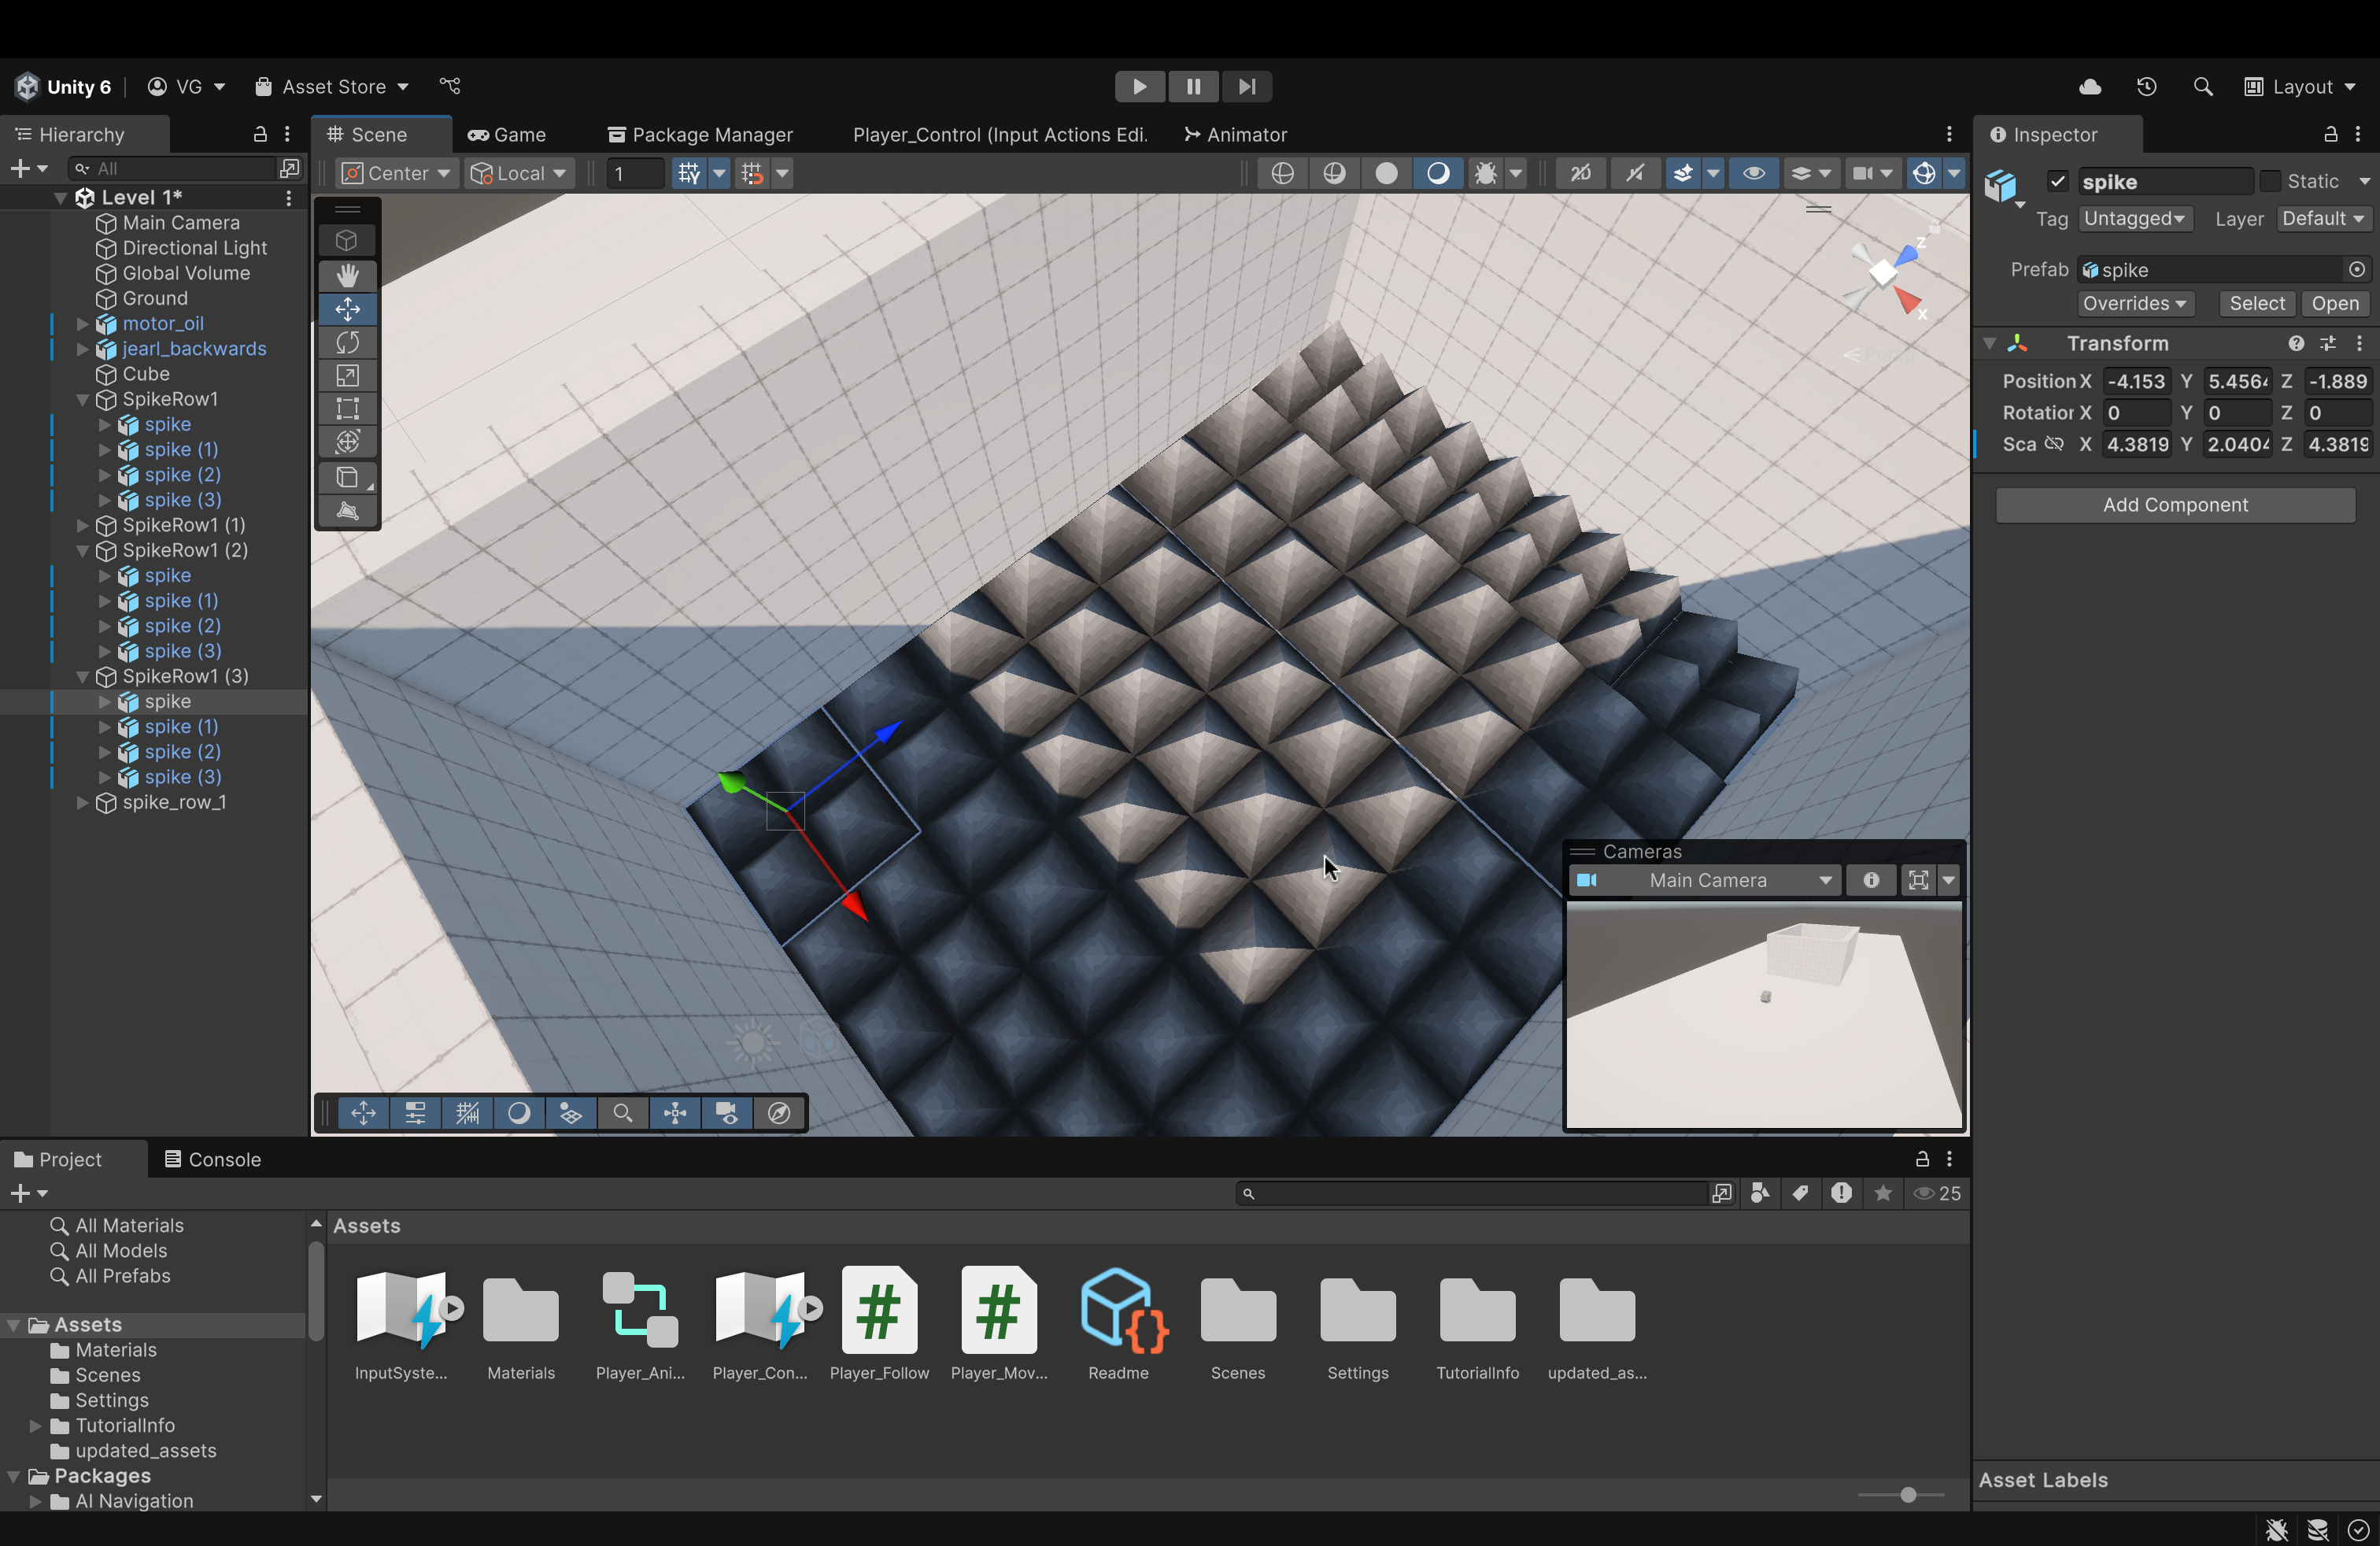Click the scene orientation gizmo cube
Image resolution: width=2380 pixels, height=1546 pixels.
coord(1883,272)
